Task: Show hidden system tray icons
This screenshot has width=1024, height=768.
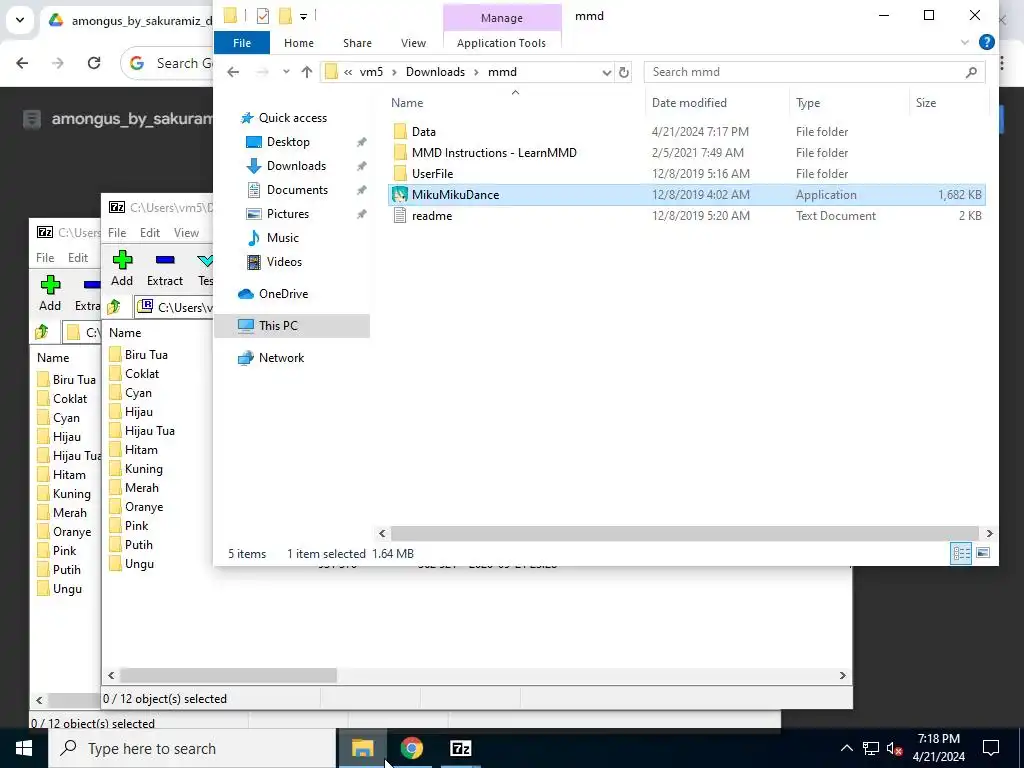Action: coord(846,748)
